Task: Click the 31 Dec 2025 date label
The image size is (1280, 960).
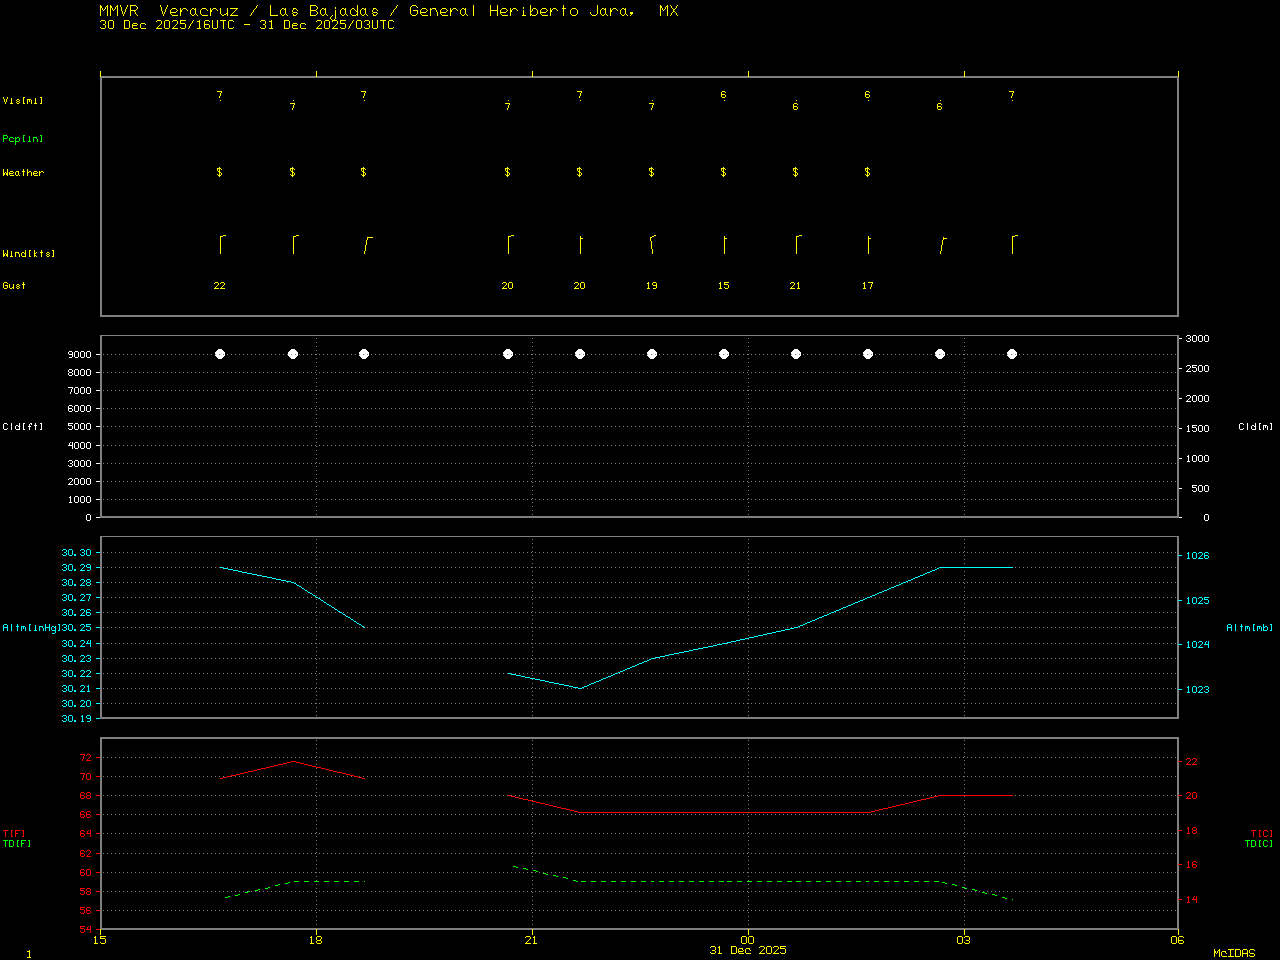Action: coord(748,950)
